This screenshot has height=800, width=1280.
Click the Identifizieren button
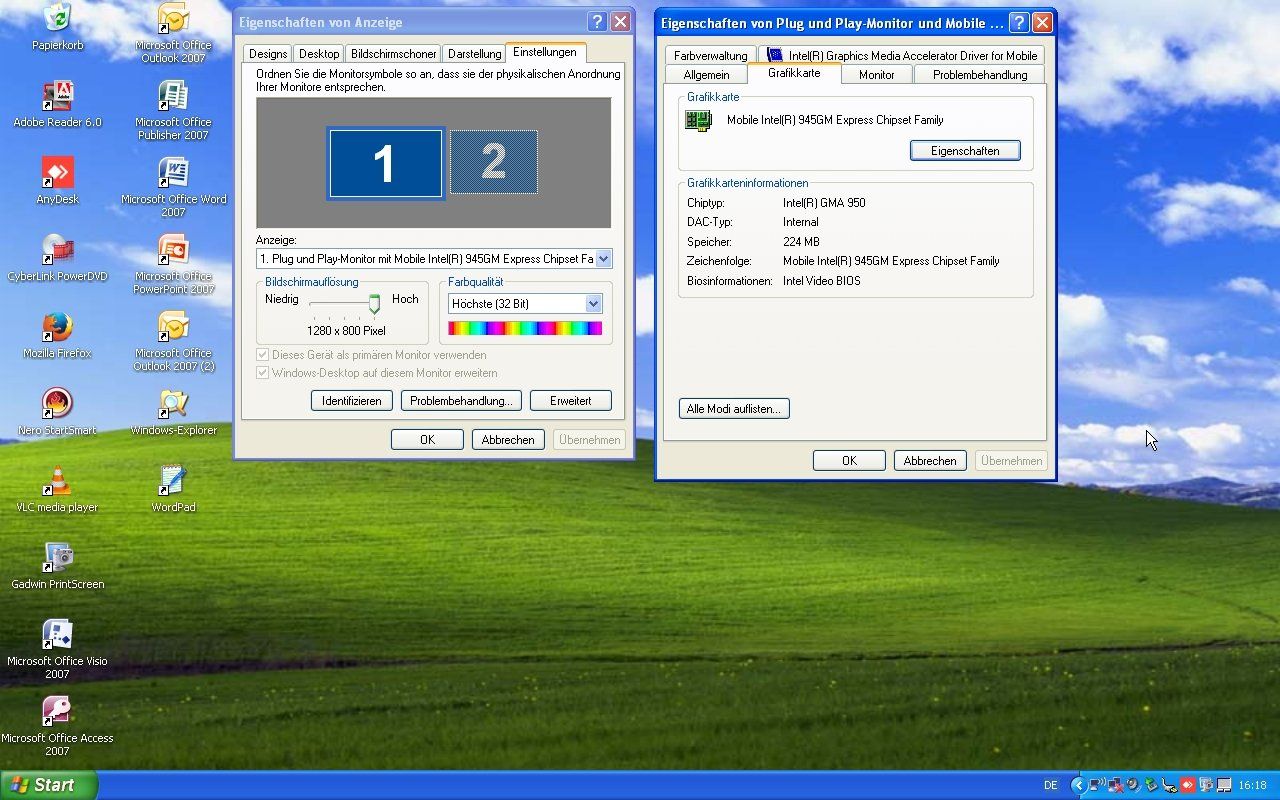click(352, 401)
